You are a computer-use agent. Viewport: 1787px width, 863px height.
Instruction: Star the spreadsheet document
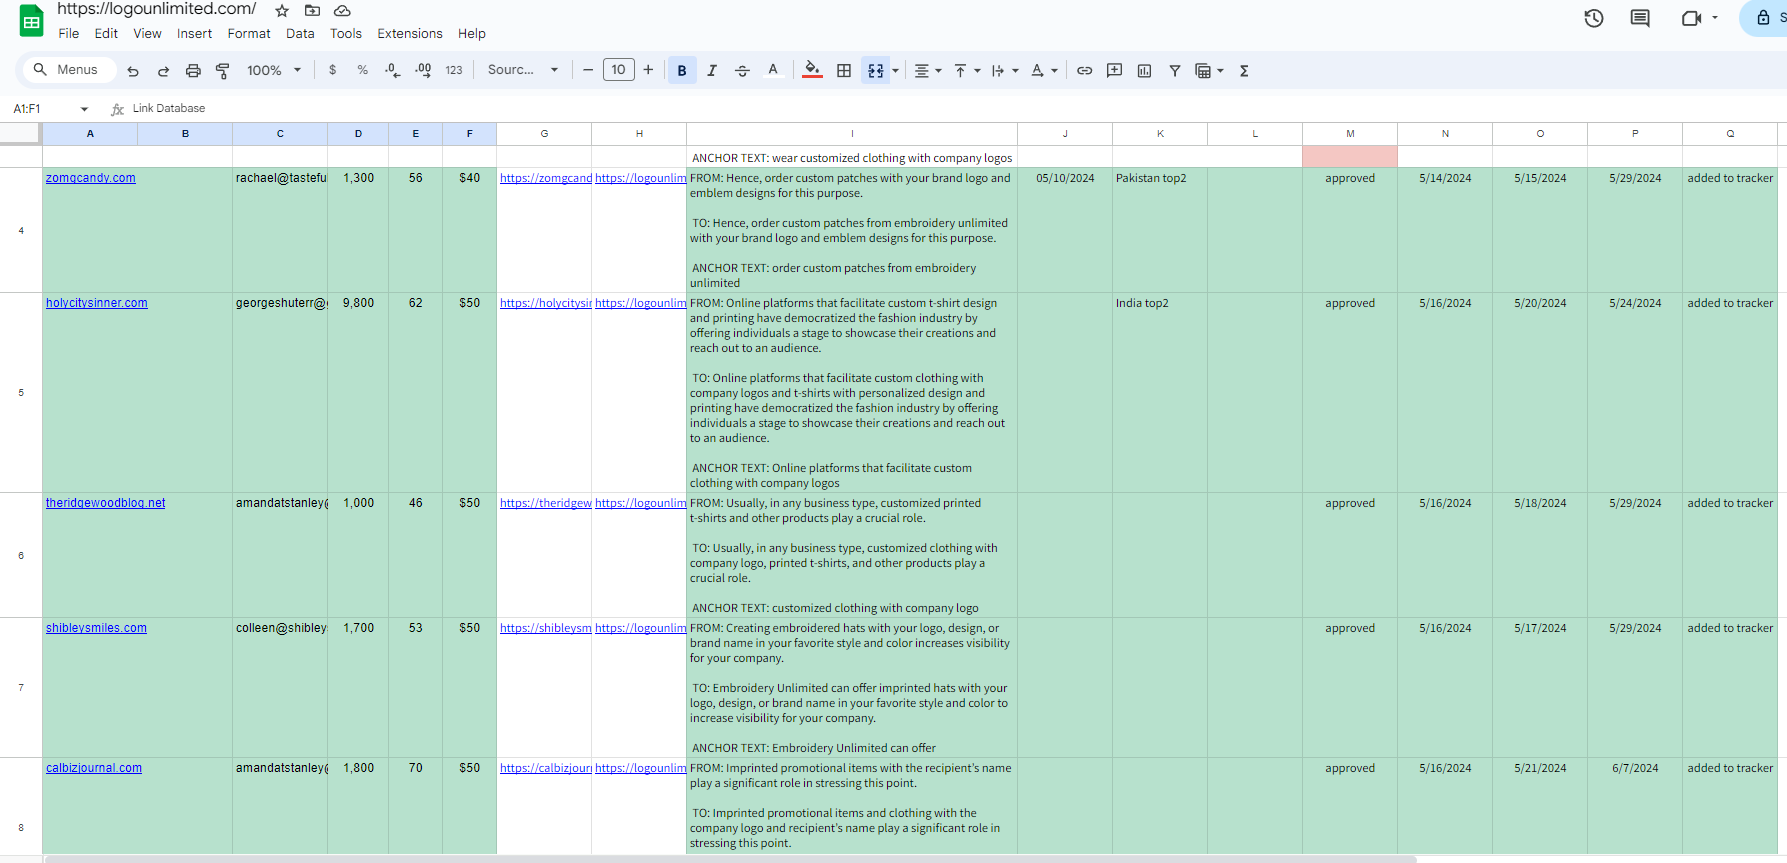[x=282, y=10]
